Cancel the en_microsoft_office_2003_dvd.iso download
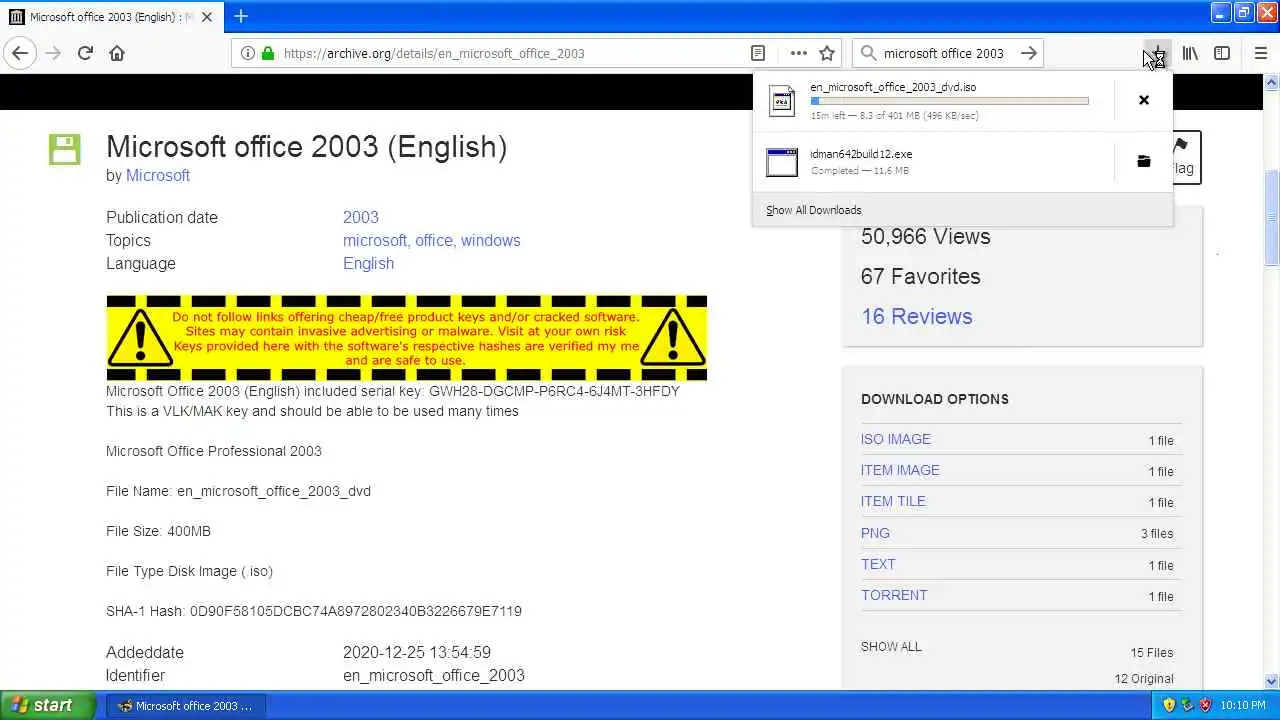 pos(1144,100)
